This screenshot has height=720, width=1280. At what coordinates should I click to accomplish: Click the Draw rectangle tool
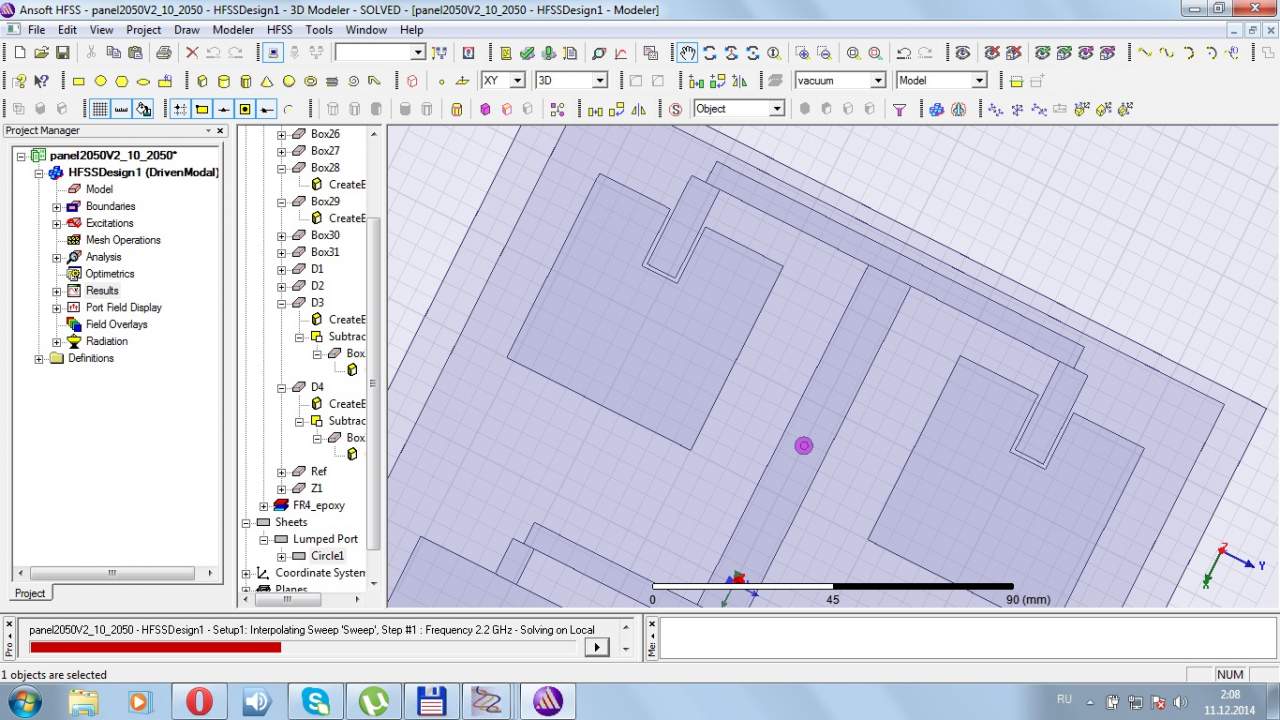click(79, 81)
